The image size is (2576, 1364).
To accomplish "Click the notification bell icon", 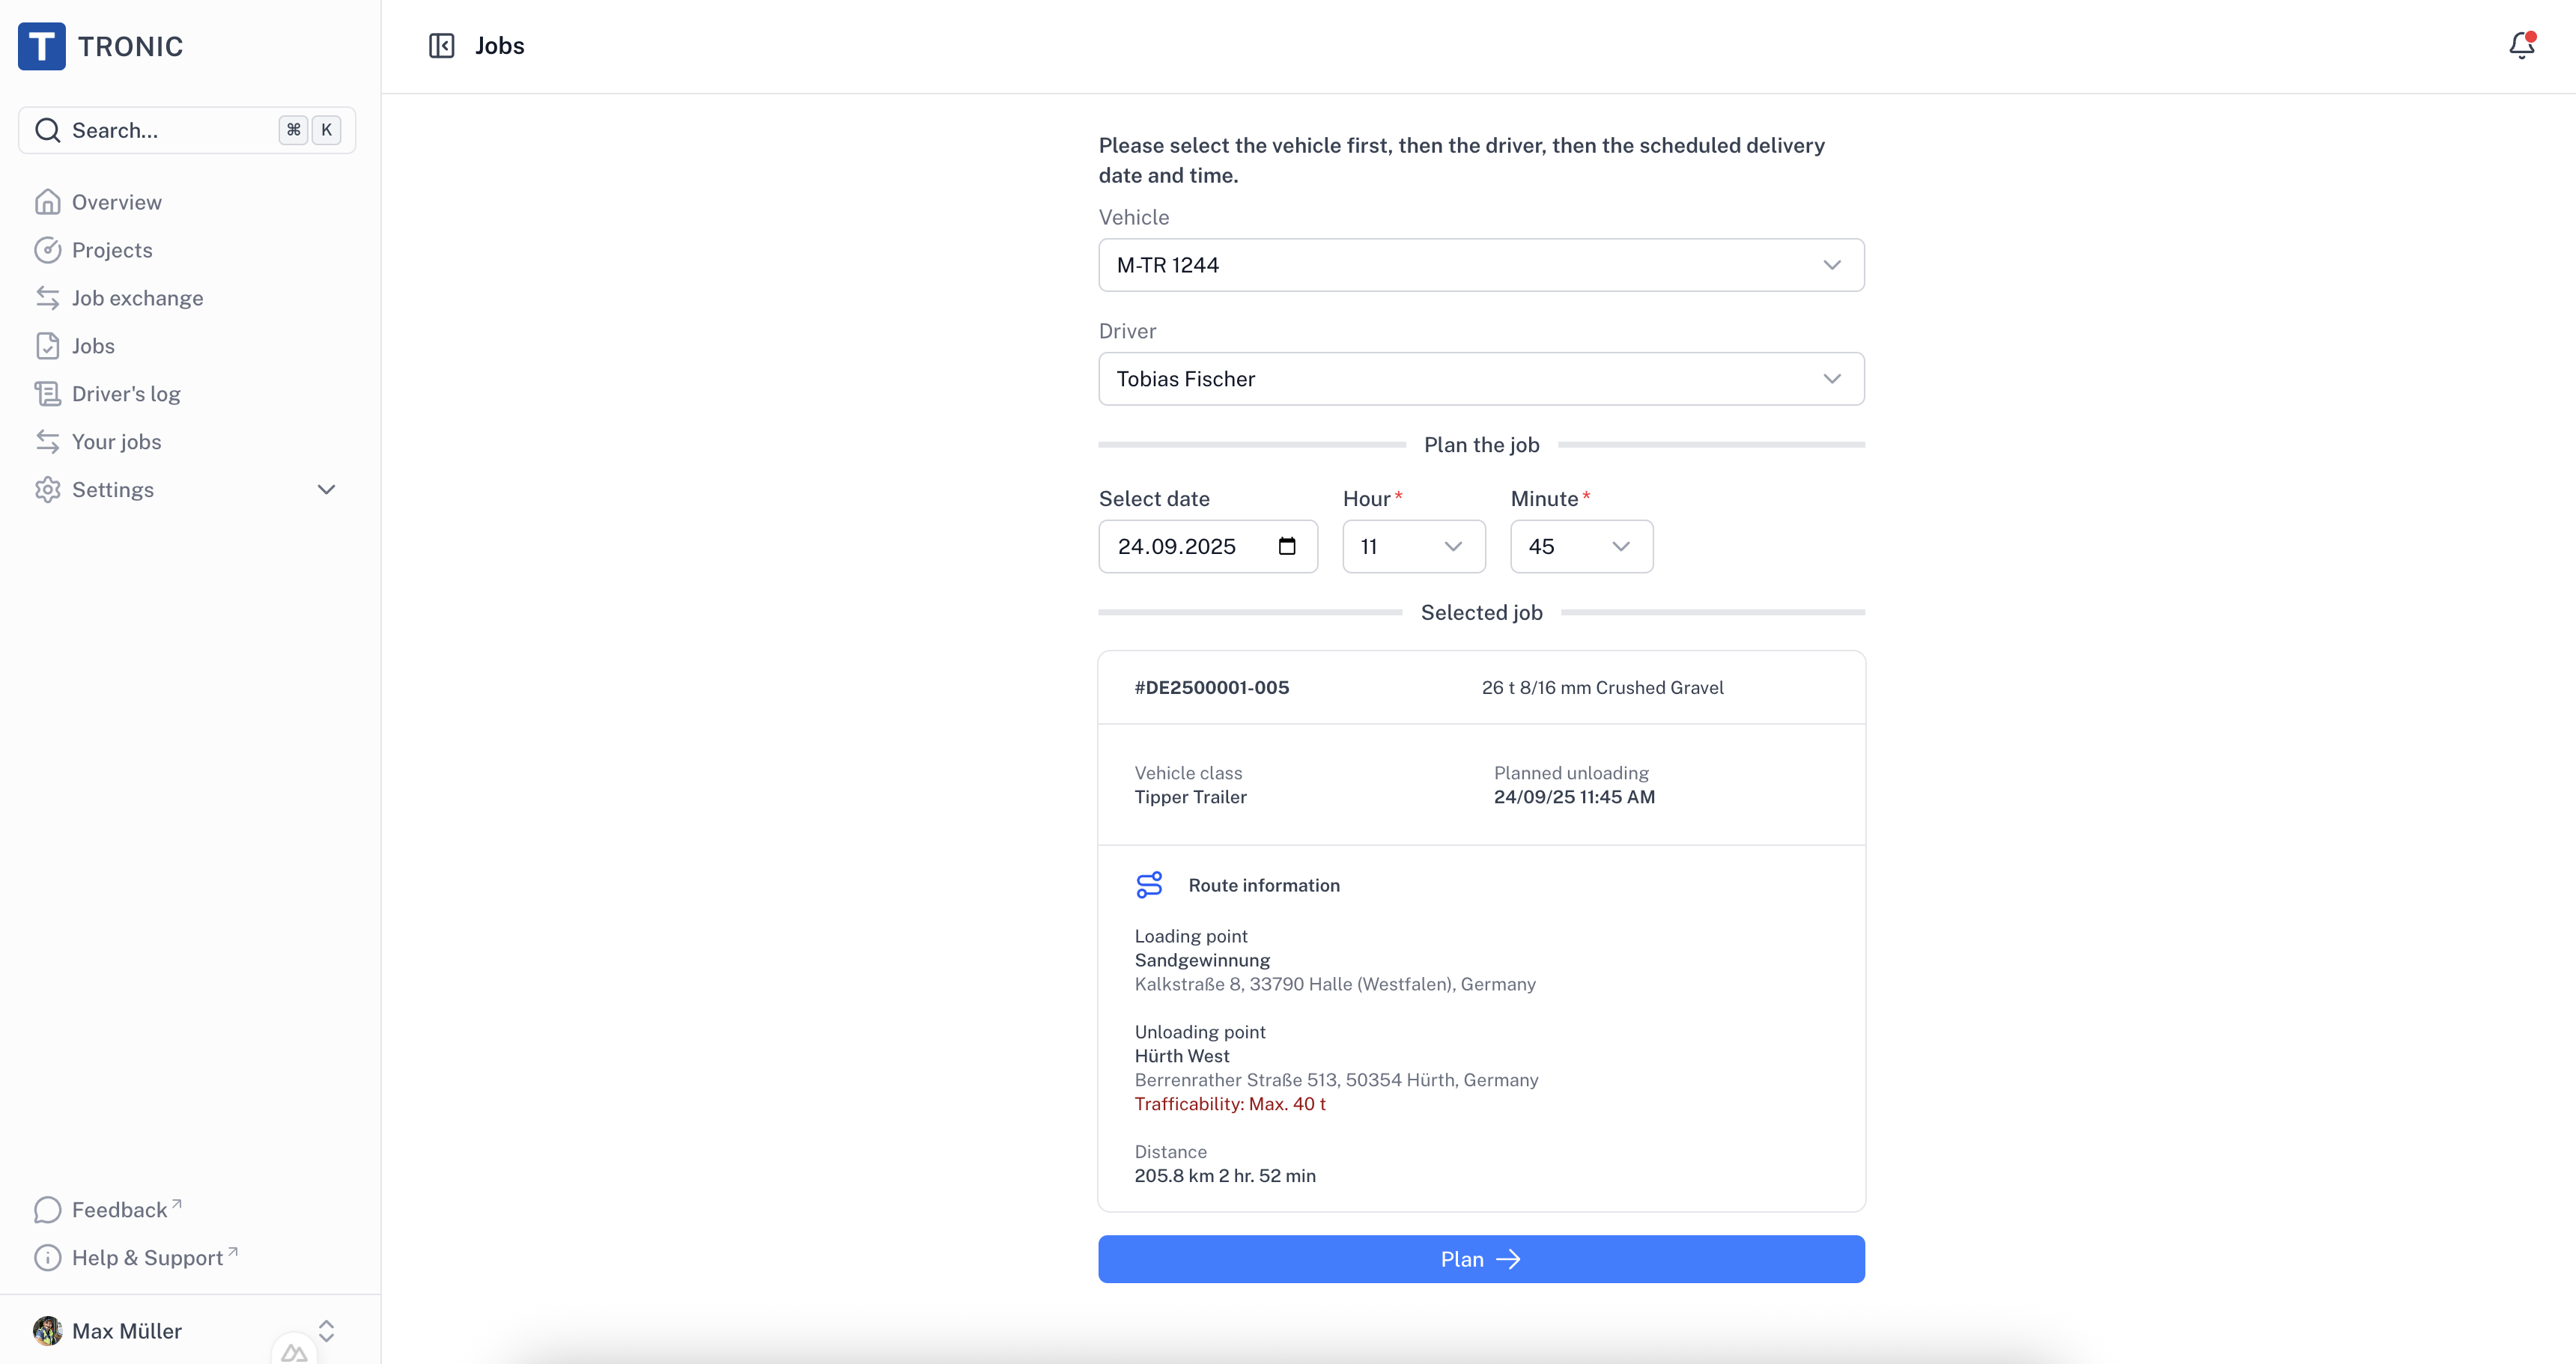I will click(x=2521, y=45).
